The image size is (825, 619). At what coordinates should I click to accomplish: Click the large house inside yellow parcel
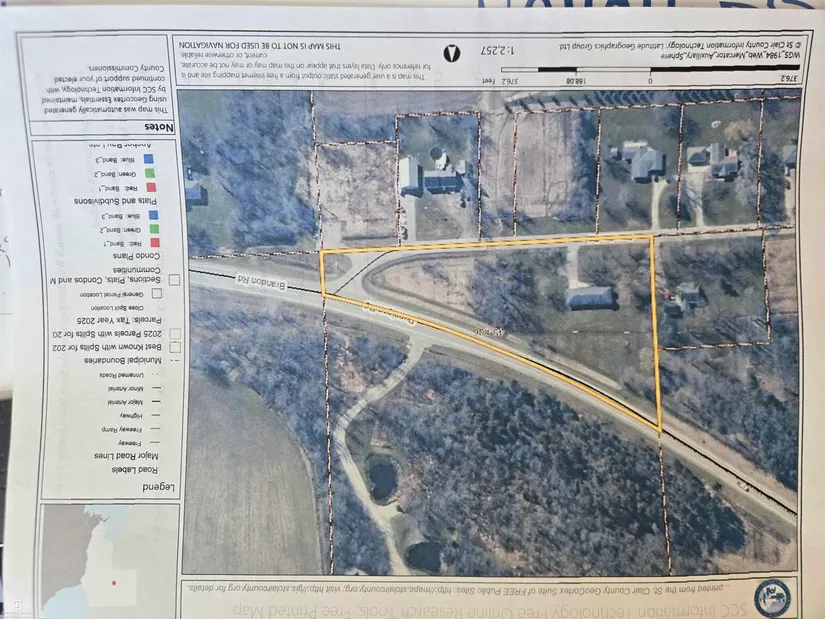point(589,297)
